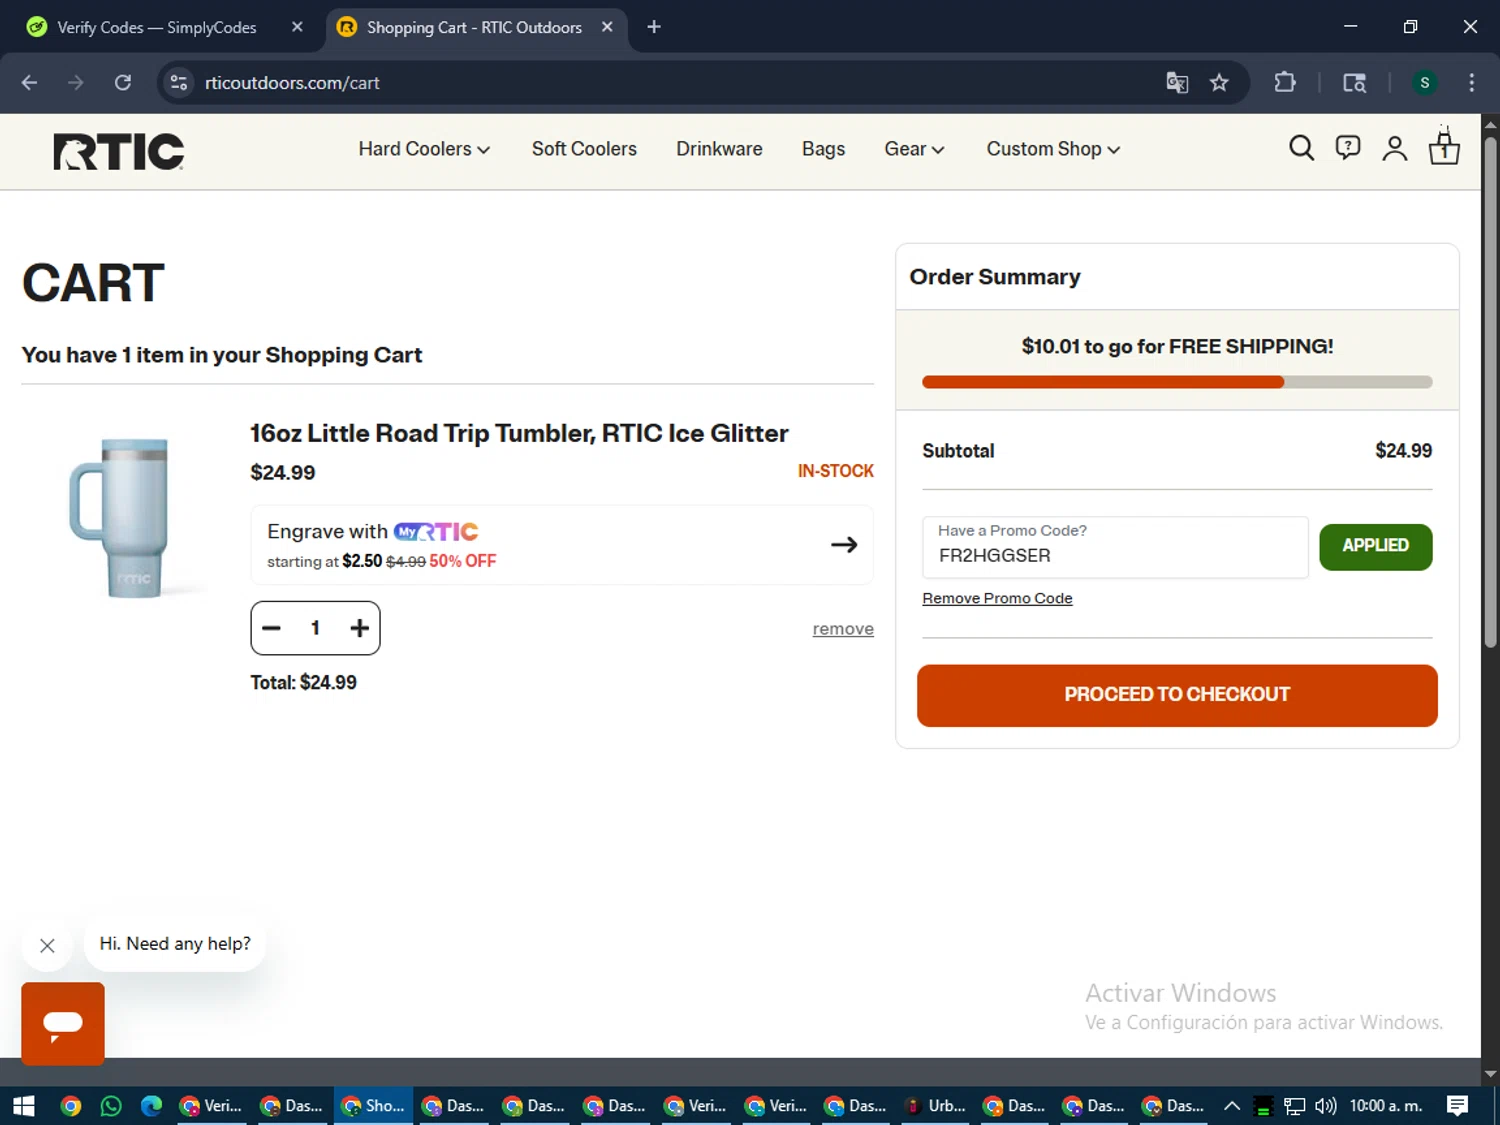Click the RTIC logo

[x=119, y=152]
